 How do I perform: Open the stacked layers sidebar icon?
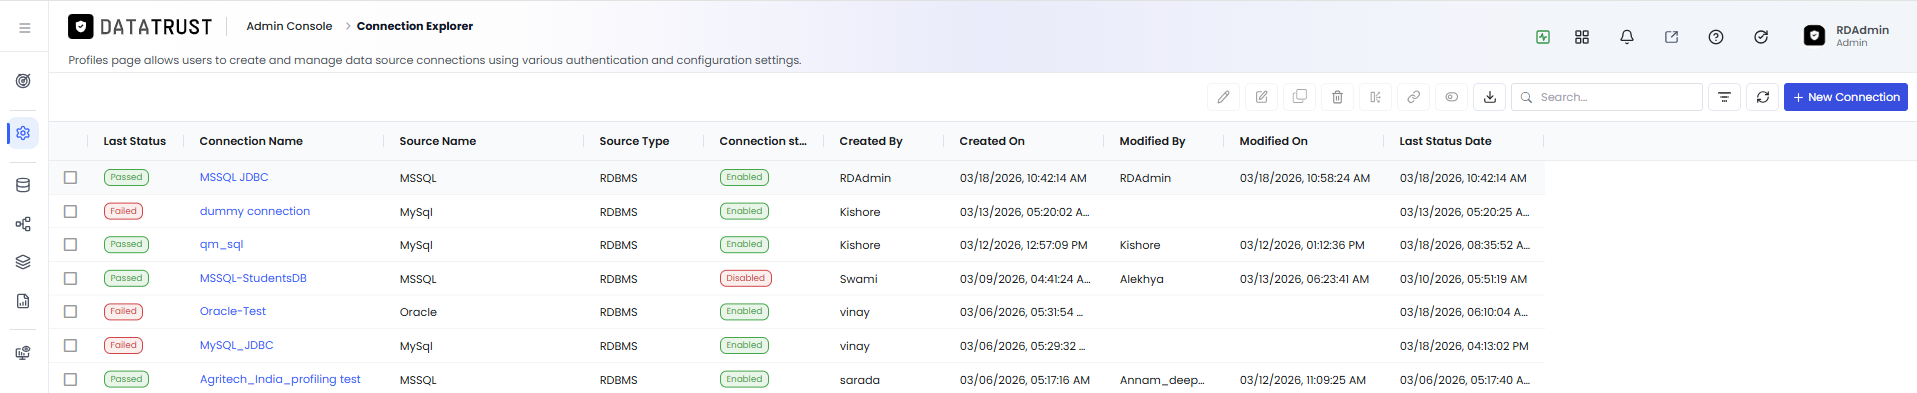(23, 262)
